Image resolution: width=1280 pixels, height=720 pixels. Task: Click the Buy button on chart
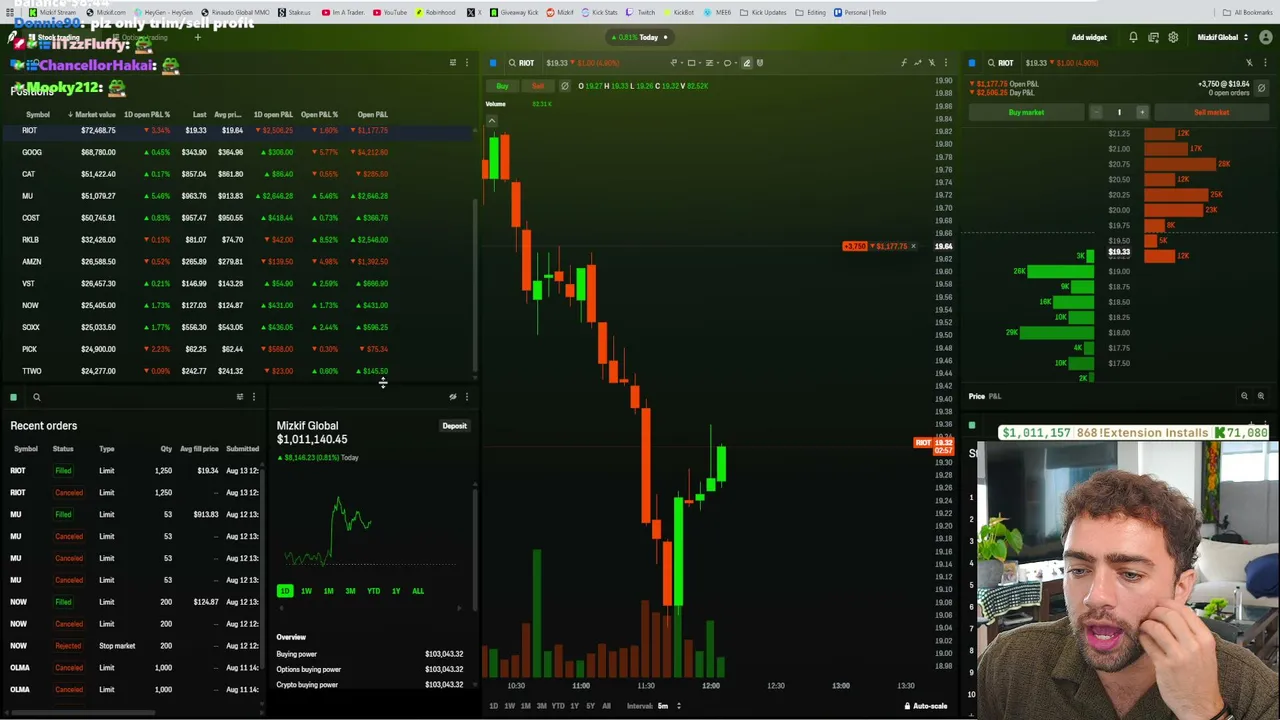pos(503,86)
